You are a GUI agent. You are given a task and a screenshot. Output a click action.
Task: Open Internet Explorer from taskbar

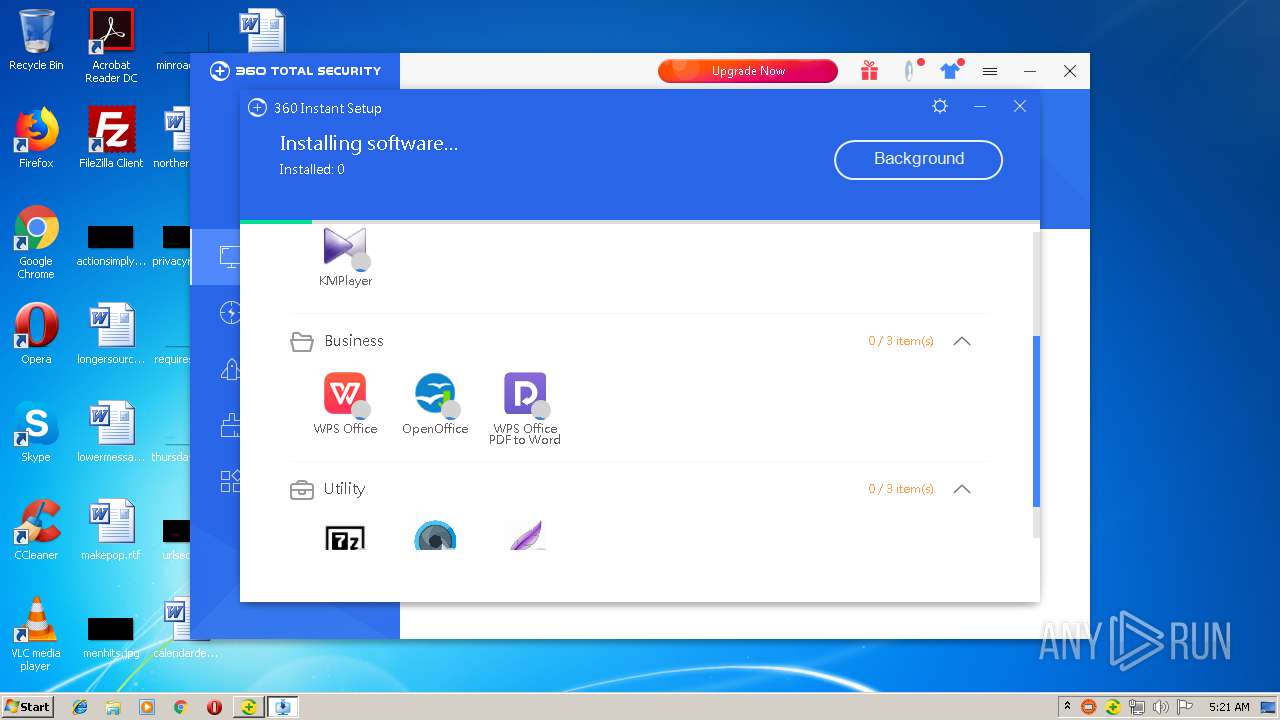pos(80,707)
